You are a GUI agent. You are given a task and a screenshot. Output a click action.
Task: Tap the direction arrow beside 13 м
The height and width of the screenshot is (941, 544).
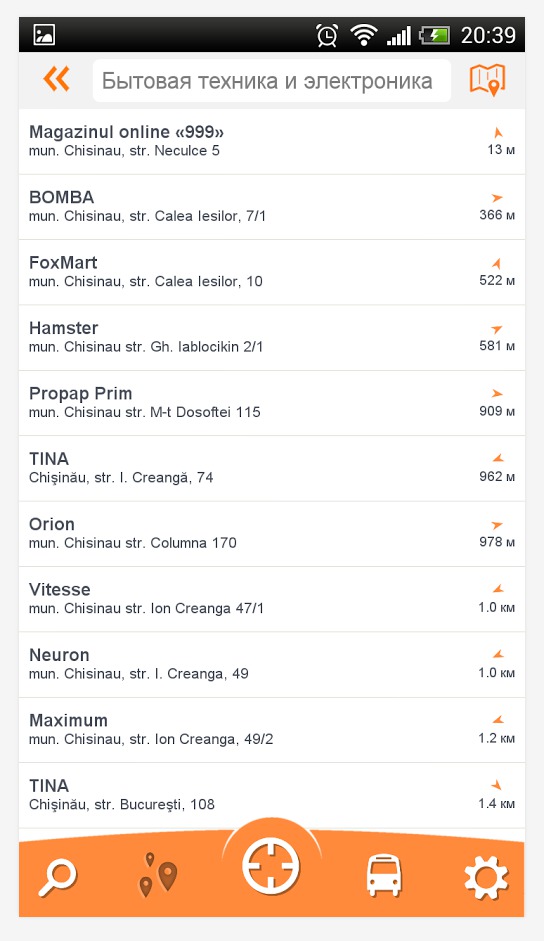pos(498,133)
